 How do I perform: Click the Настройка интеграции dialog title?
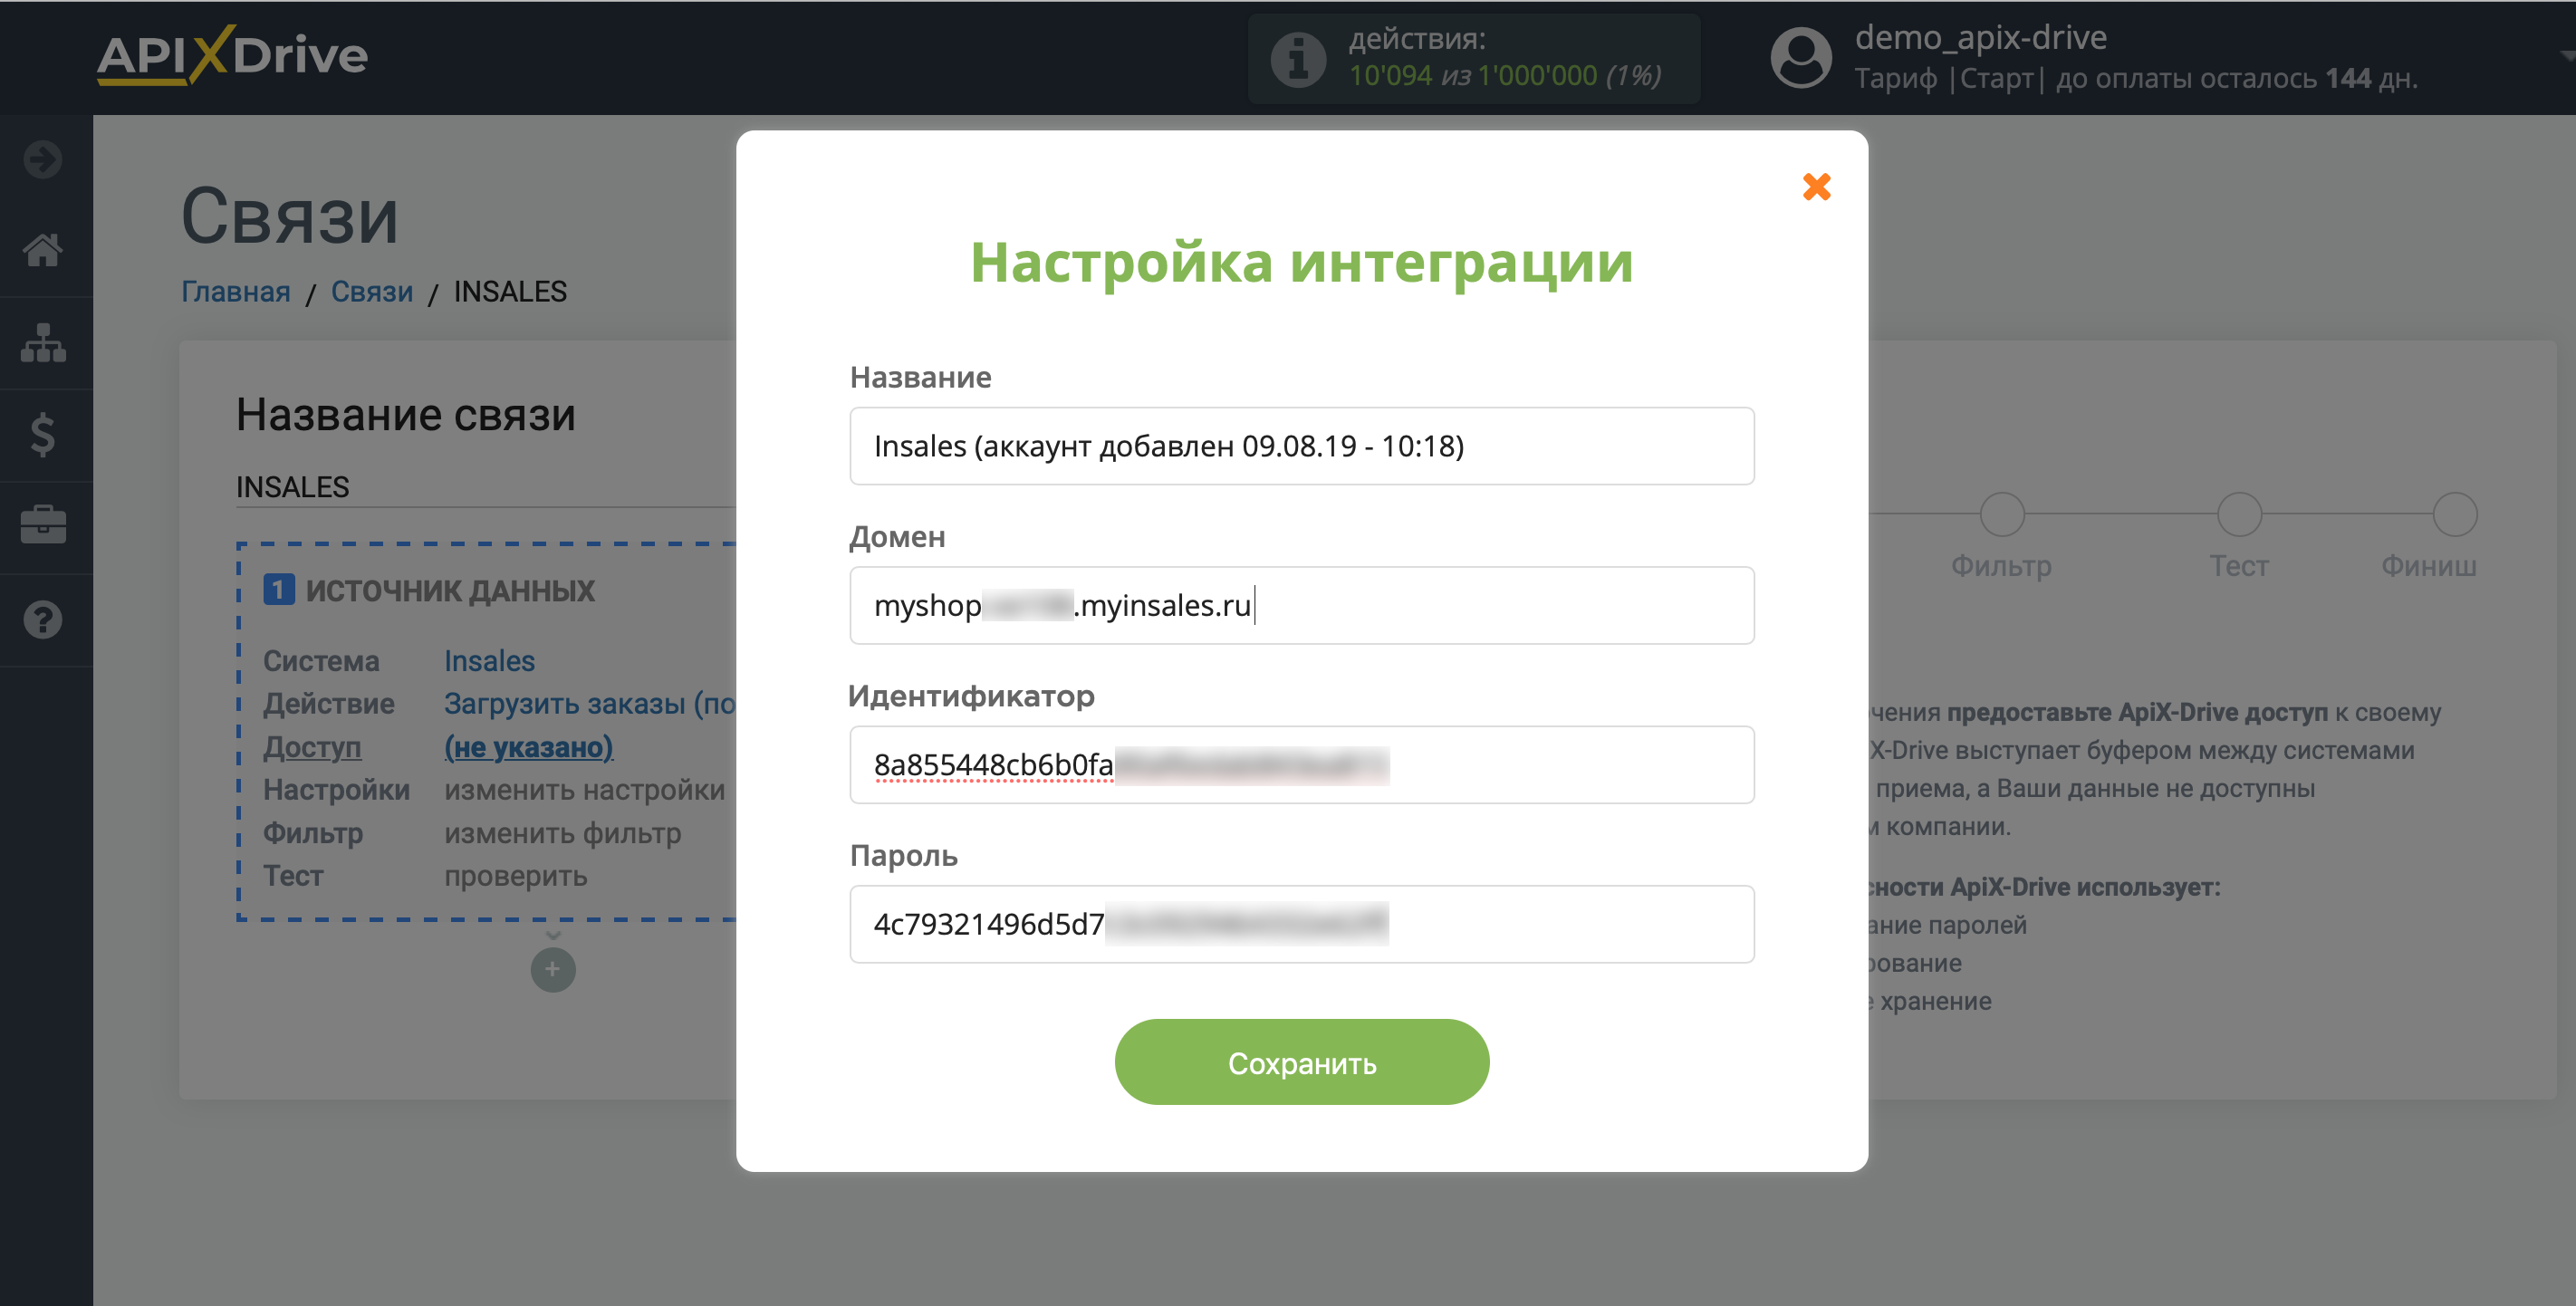1302,262
